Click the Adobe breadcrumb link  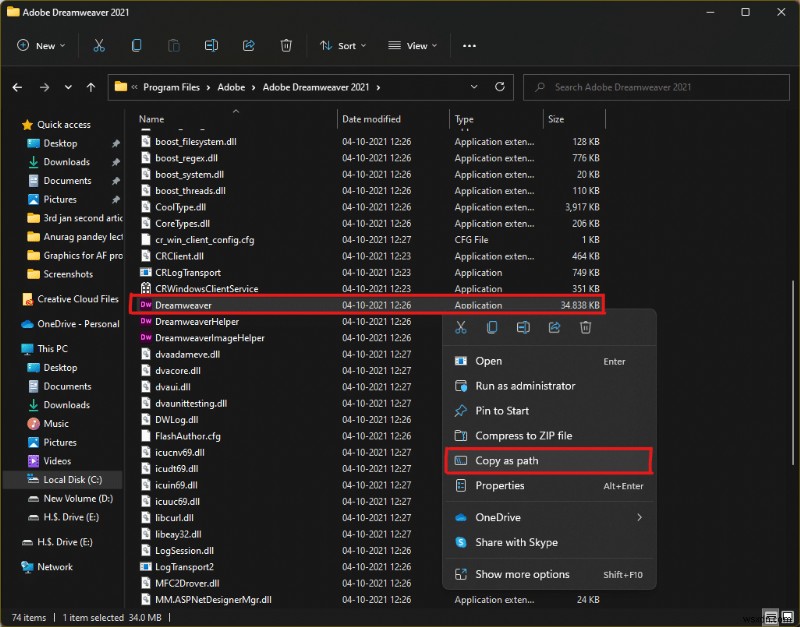232,87
